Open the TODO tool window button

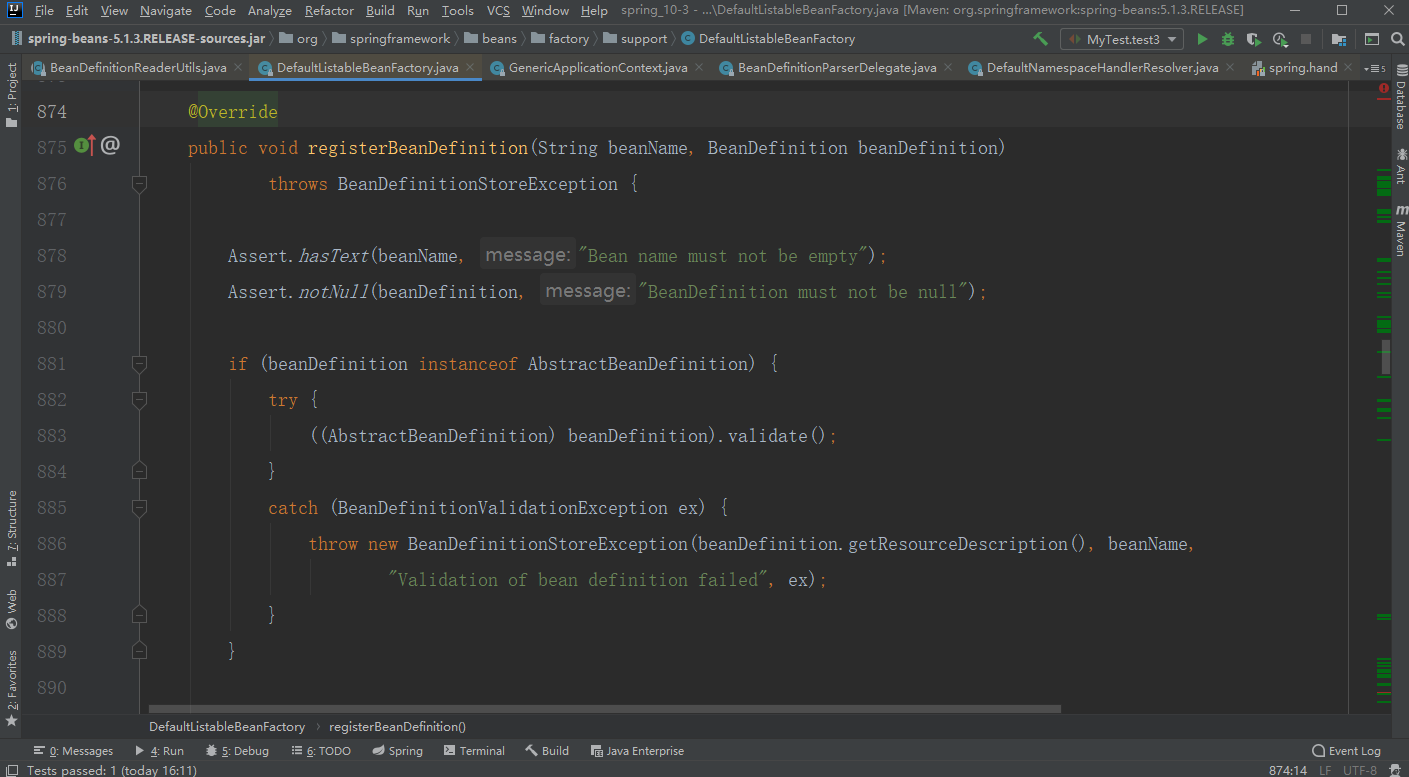[x=322, y=751]
